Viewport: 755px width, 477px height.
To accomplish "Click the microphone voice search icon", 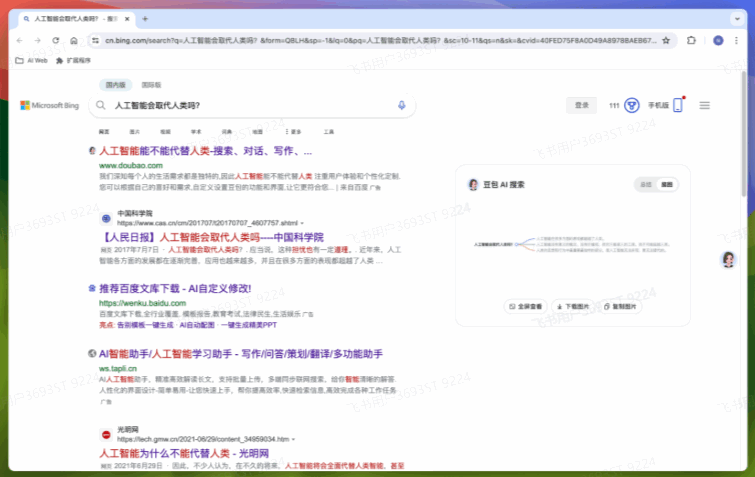I will tap(402, 105).
